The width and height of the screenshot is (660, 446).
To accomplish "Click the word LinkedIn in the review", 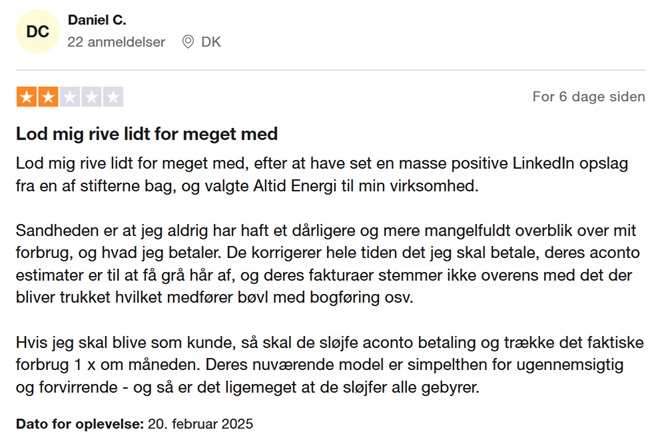I will coord(543,163).
